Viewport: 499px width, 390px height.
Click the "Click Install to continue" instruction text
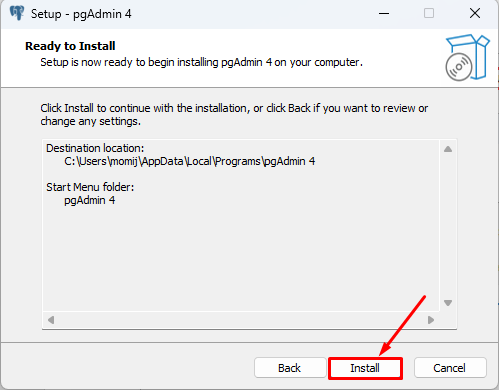tap(234, 115)
